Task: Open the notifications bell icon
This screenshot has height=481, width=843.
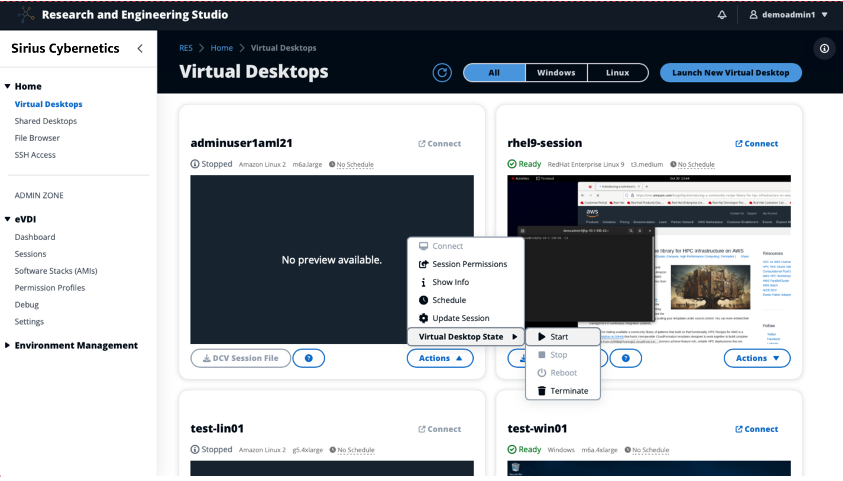Action: click(x=722, y=15)
